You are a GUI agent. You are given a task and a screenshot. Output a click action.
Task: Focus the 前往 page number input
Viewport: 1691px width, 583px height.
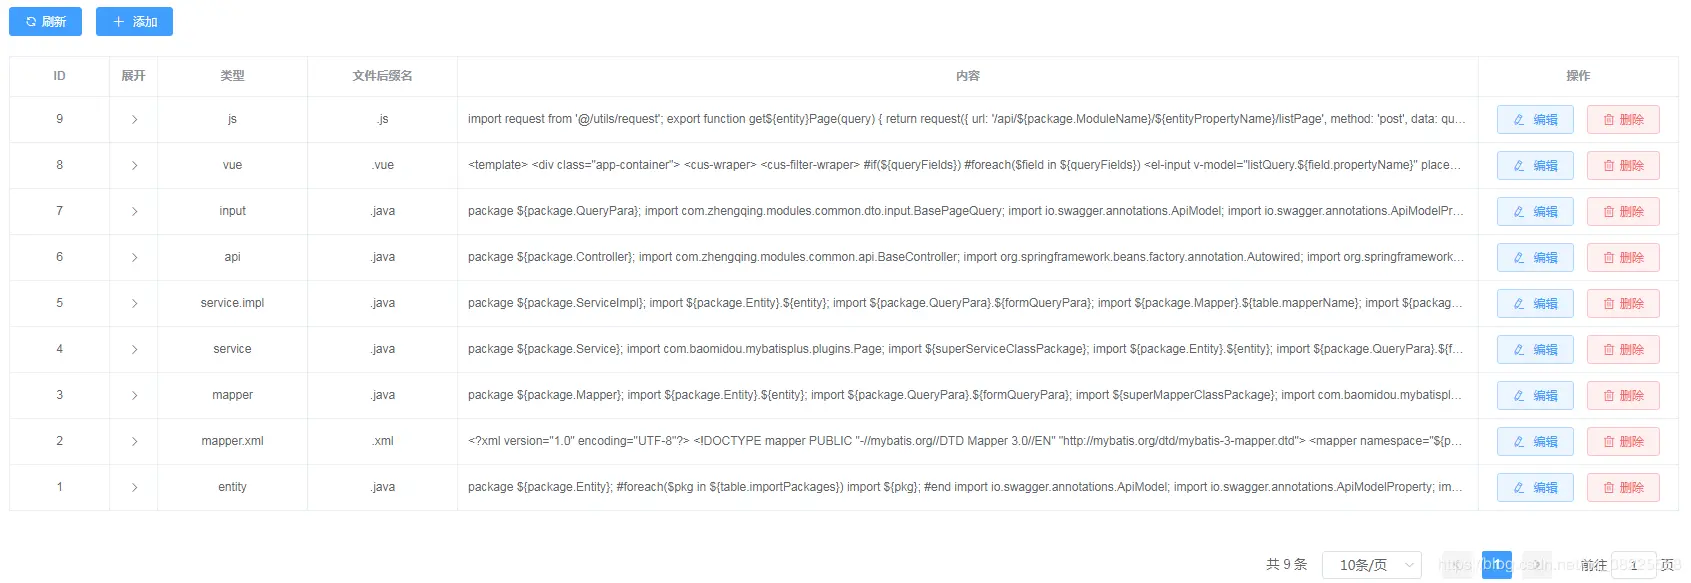tap(1633, 565)
